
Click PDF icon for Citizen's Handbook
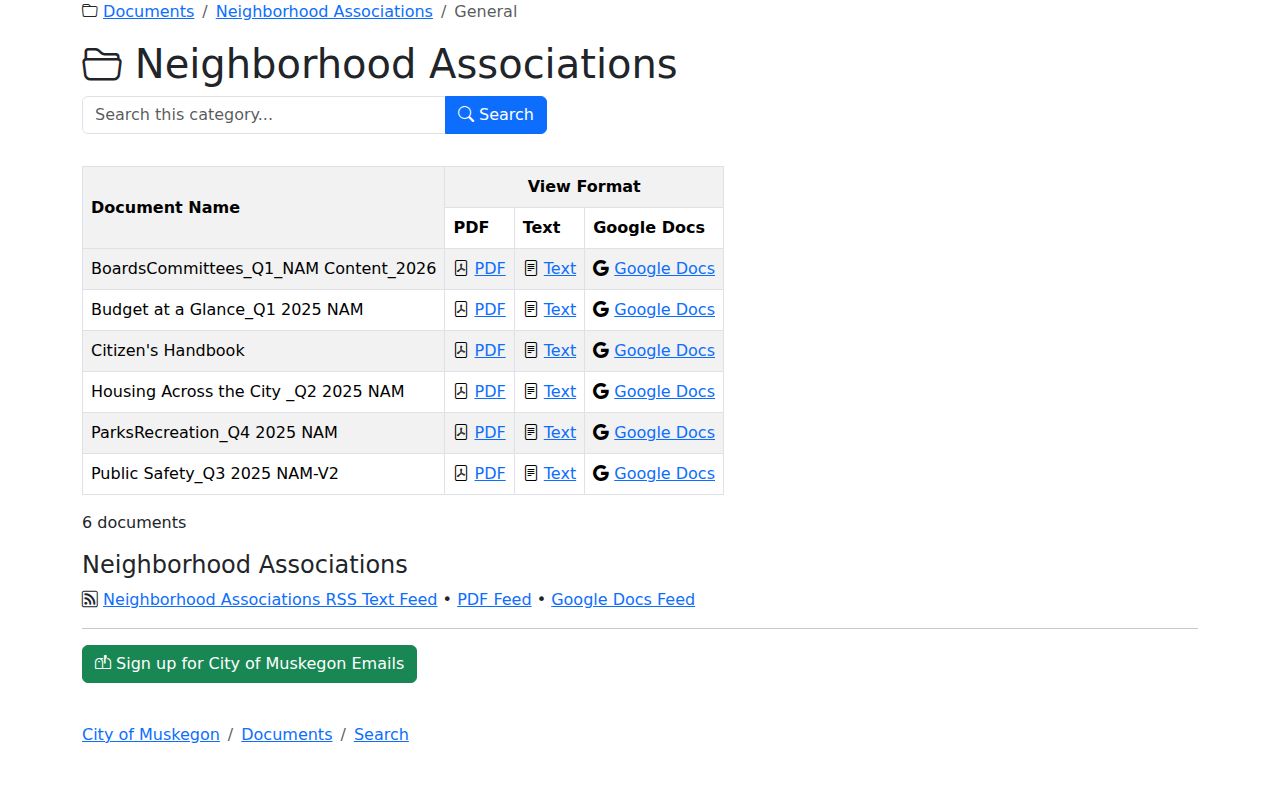[461, 350]
